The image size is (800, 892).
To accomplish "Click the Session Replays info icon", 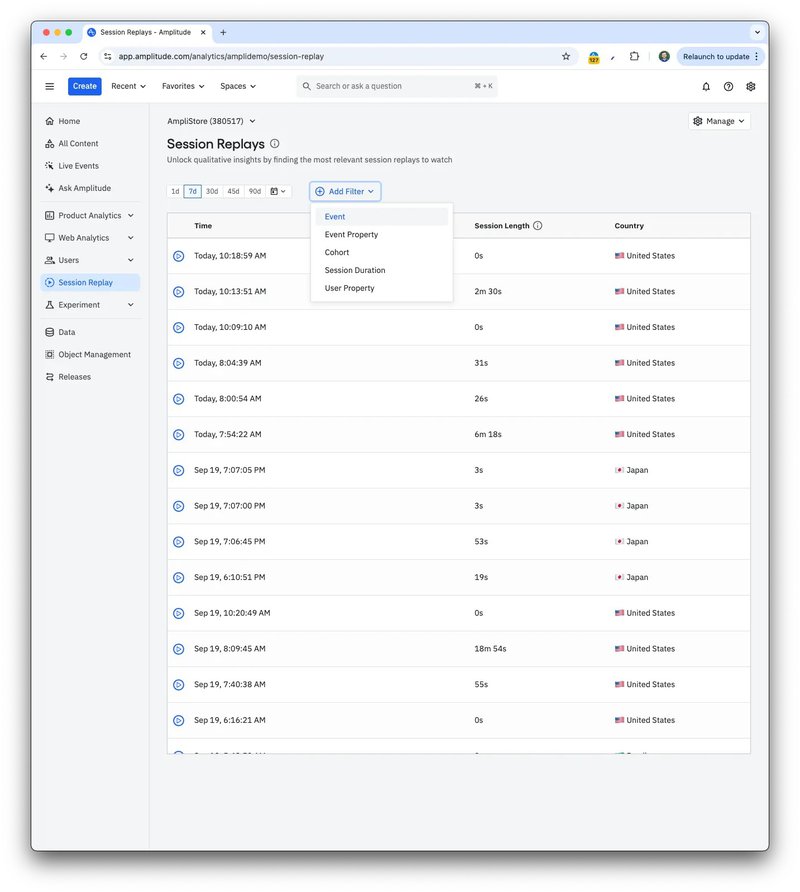I will (x=275, y=144).
